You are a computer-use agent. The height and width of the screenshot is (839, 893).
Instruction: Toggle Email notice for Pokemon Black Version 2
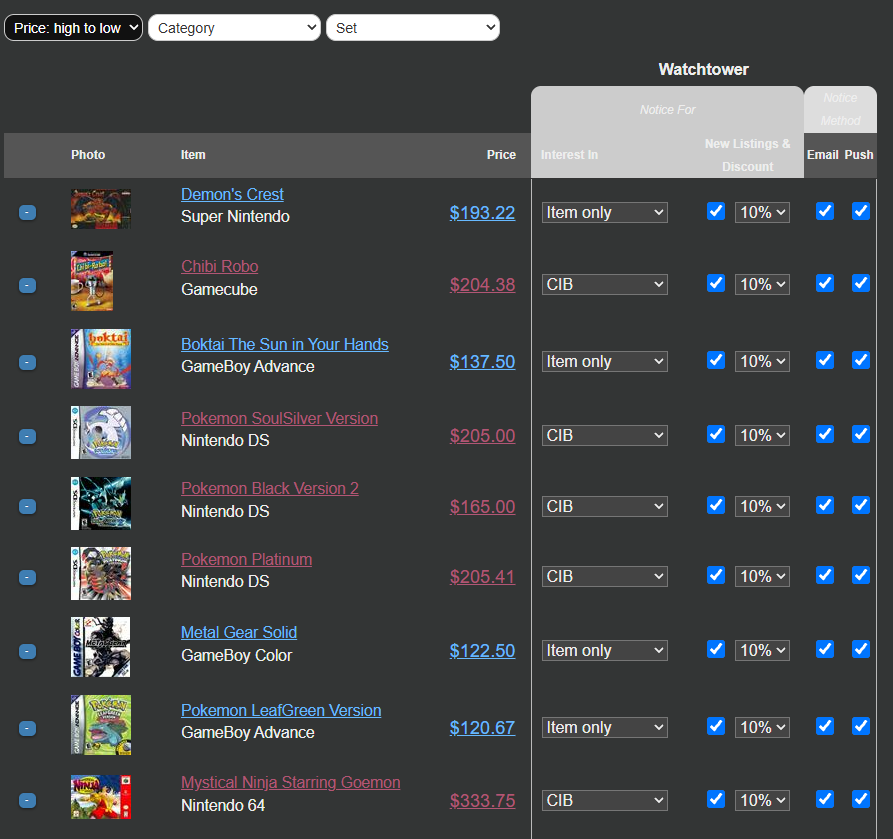point(825,505)
